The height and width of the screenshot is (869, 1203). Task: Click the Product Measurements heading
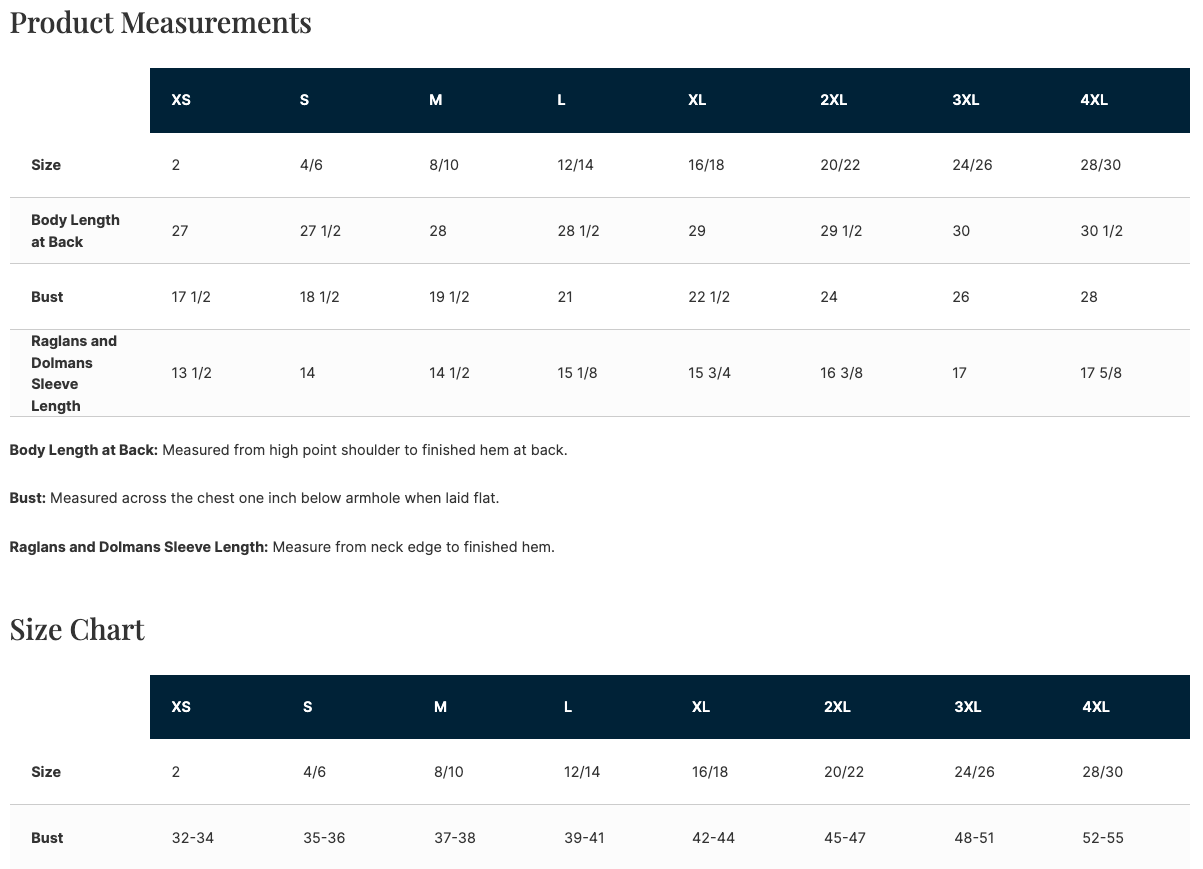(x=160, y=22)
